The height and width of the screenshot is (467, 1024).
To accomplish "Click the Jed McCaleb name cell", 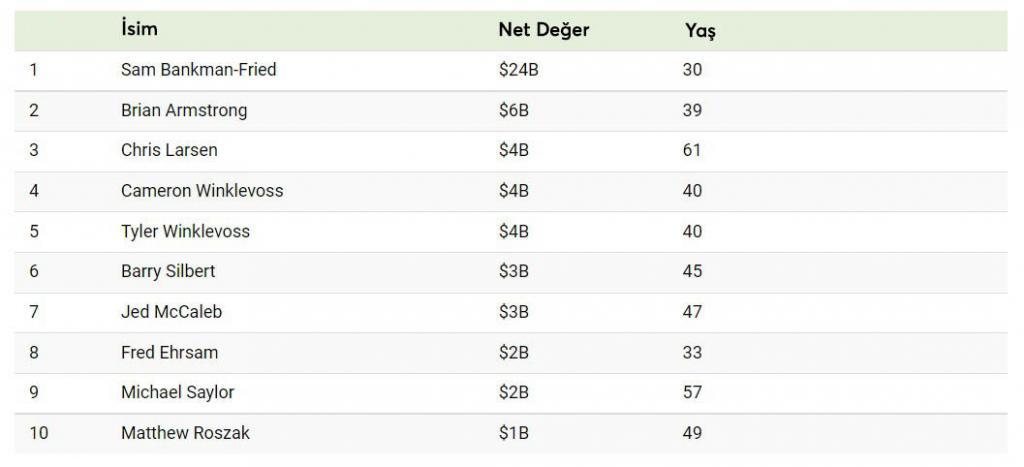I will pyautogui.click(x=171, y=312).
